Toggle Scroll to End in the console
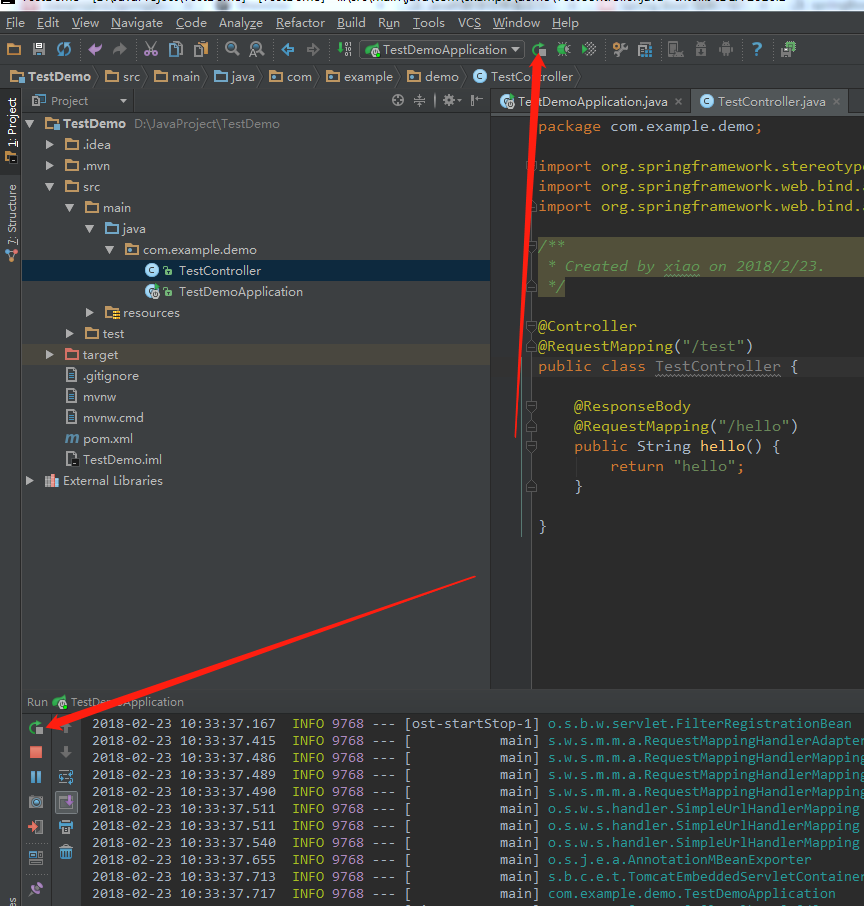 [66, 802]
